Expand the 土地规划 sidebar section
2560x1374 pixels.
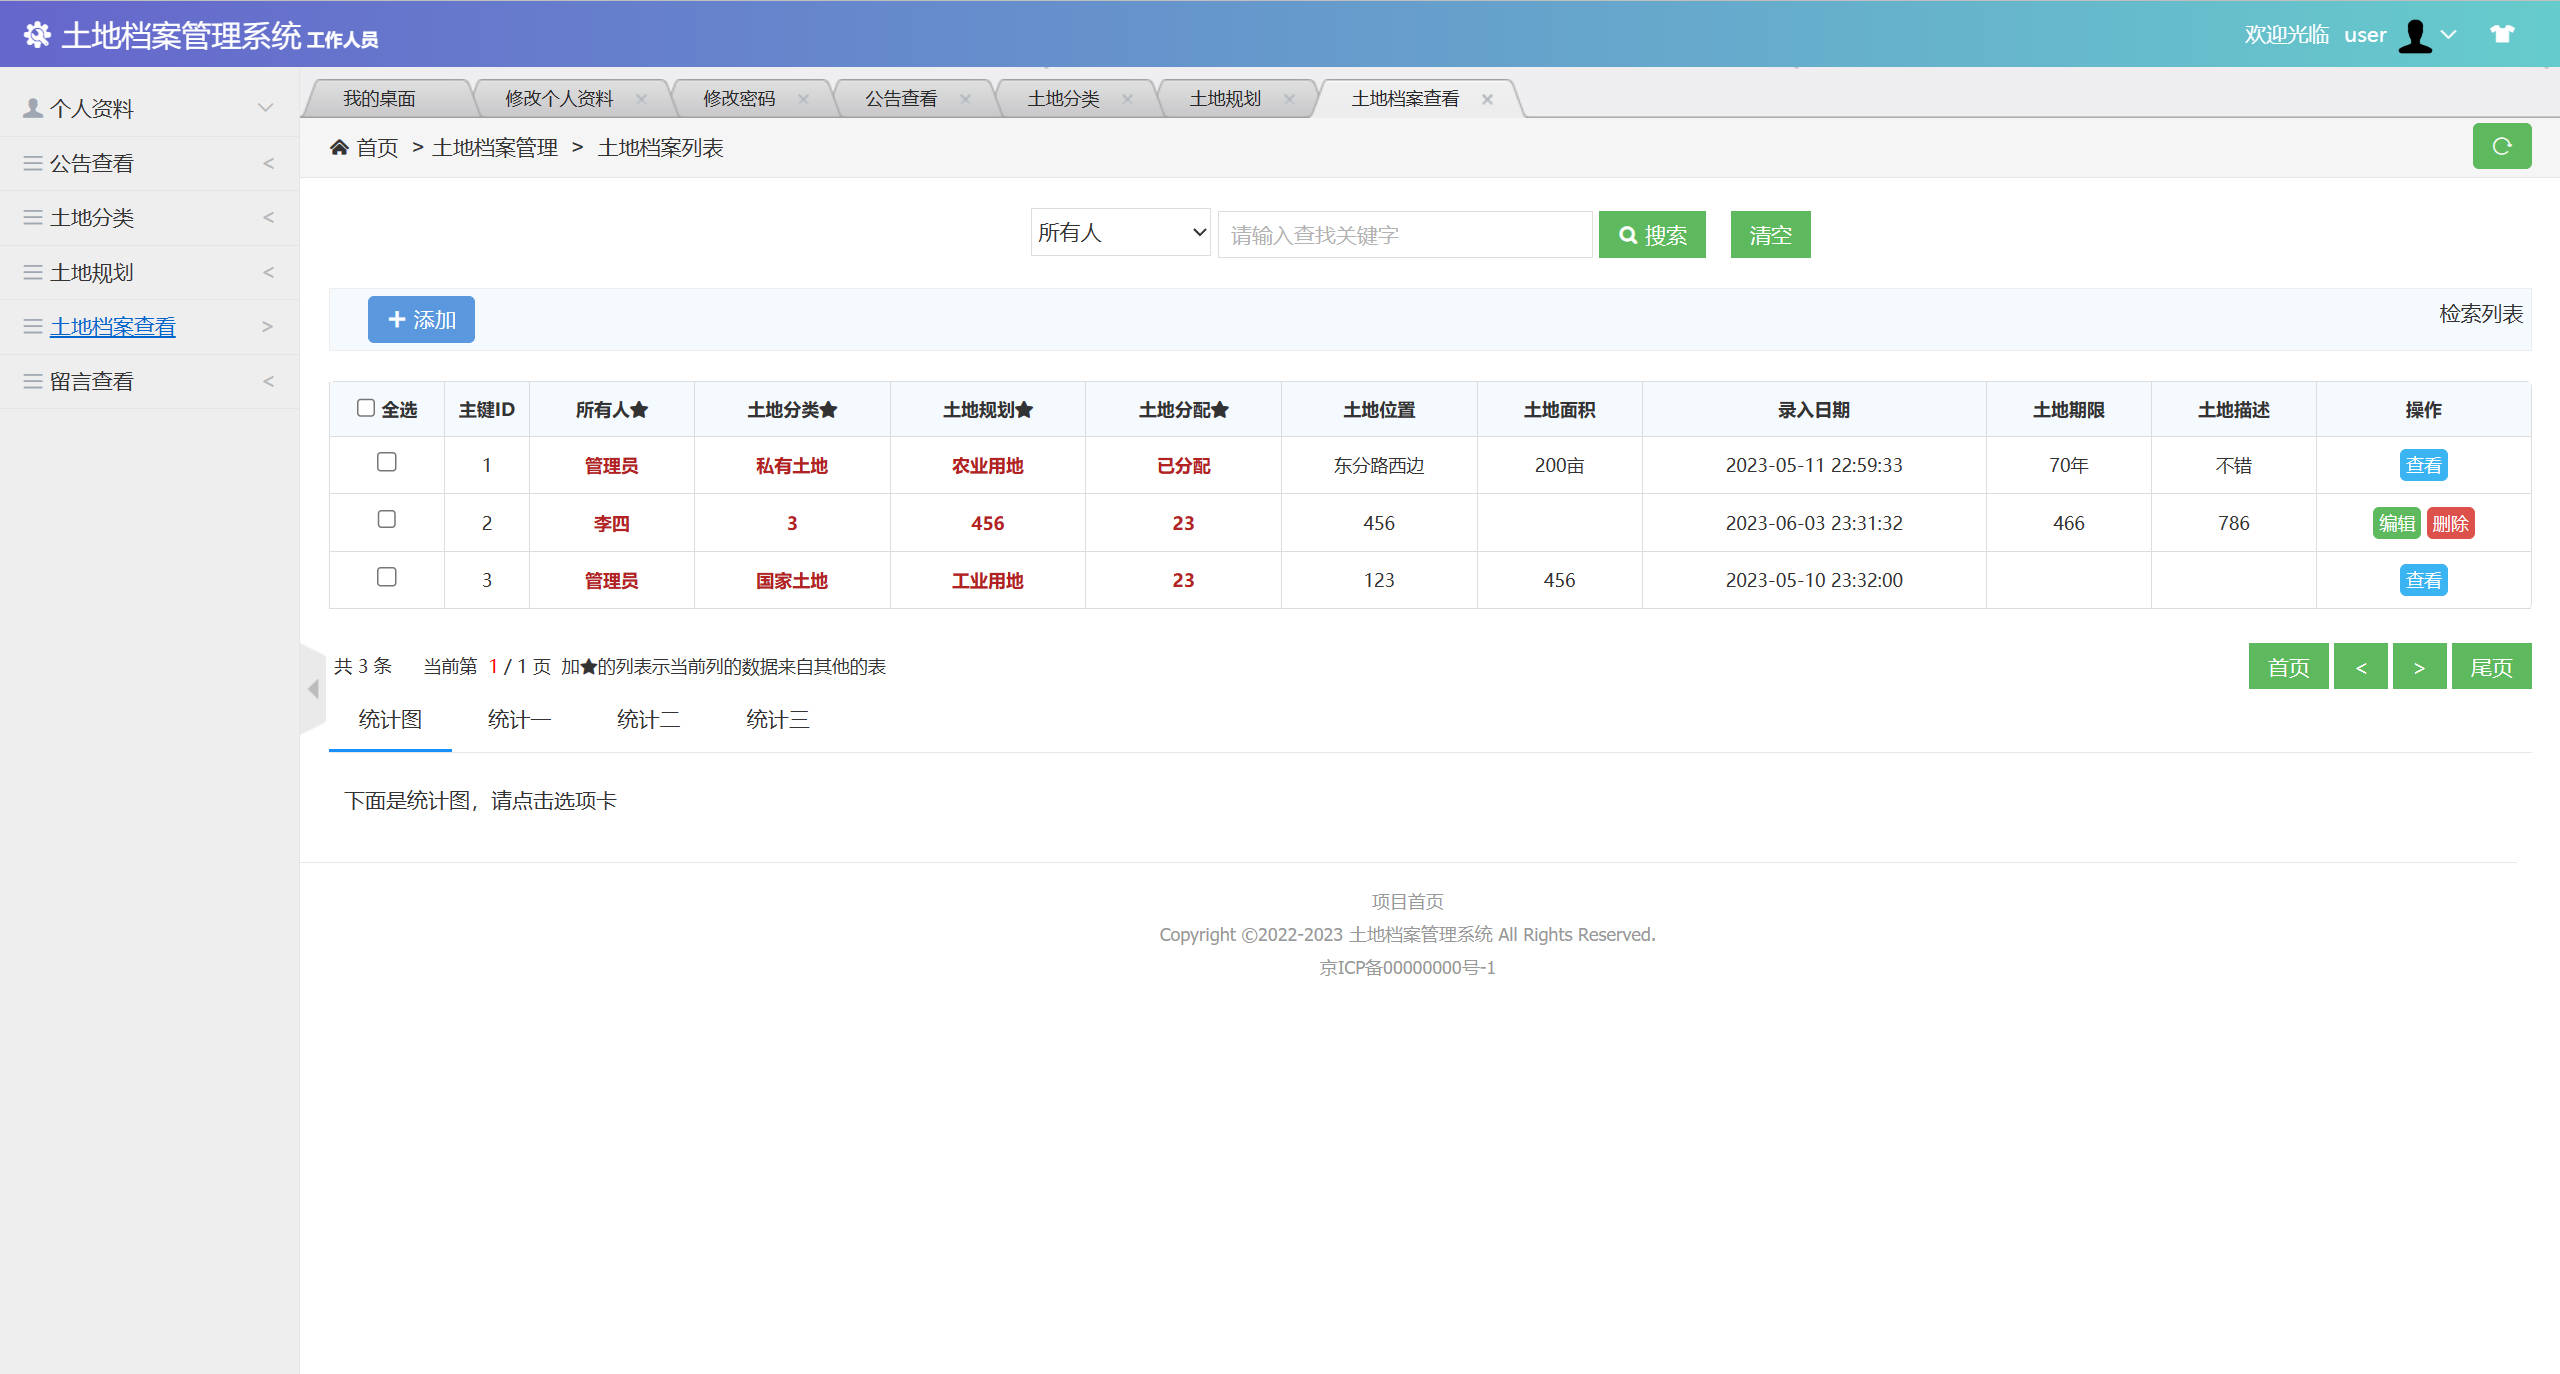[x=93, y=272]
